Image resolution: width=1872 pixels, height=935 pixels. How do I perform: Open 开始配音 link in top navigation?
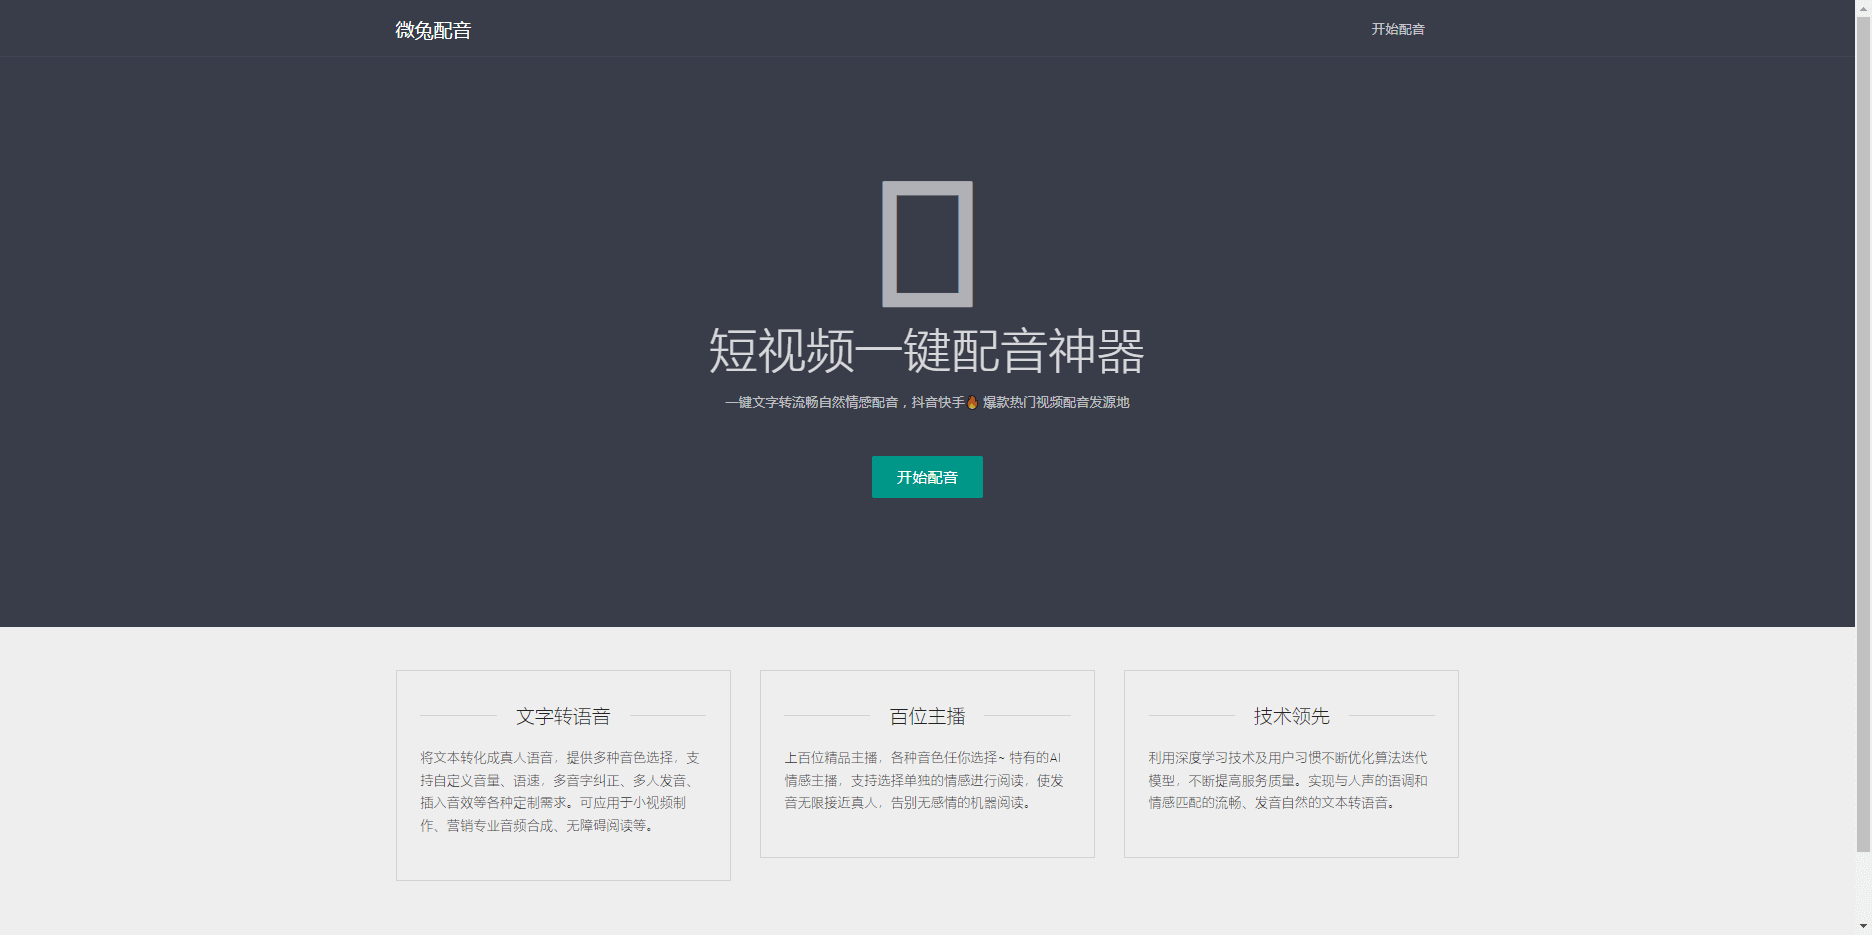[1398, 29]
